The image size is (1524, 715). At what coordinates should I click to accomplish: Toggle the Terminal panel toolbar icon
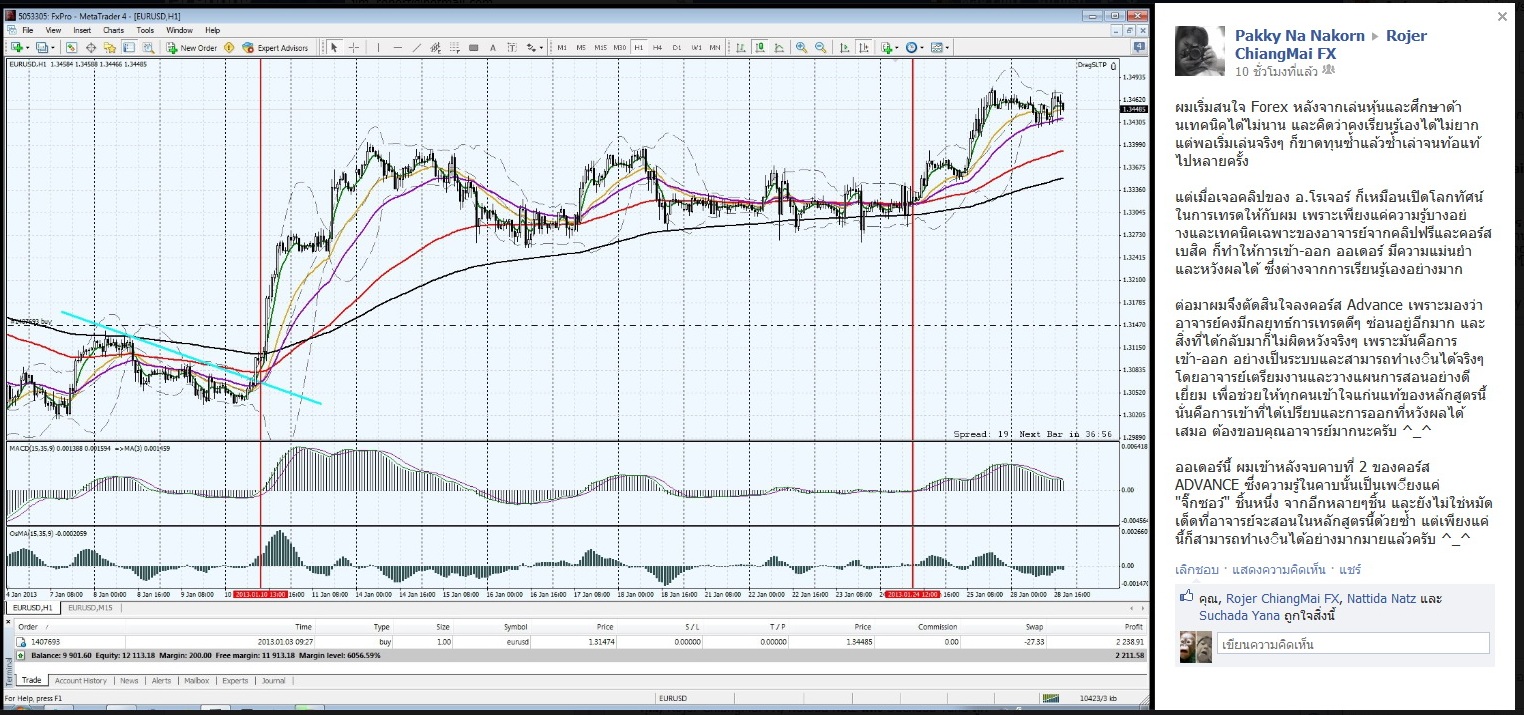coord(128,47)
